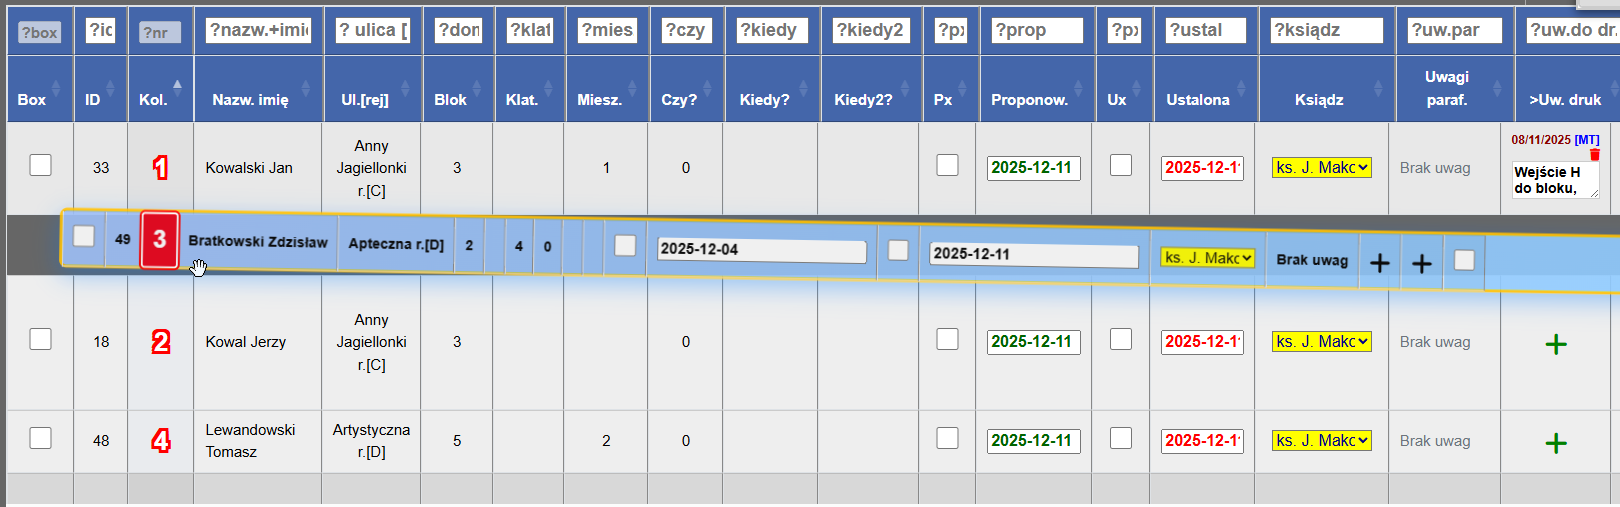
Task: Click the first black plus in Bratkowski row
Action: [1379, 263]
